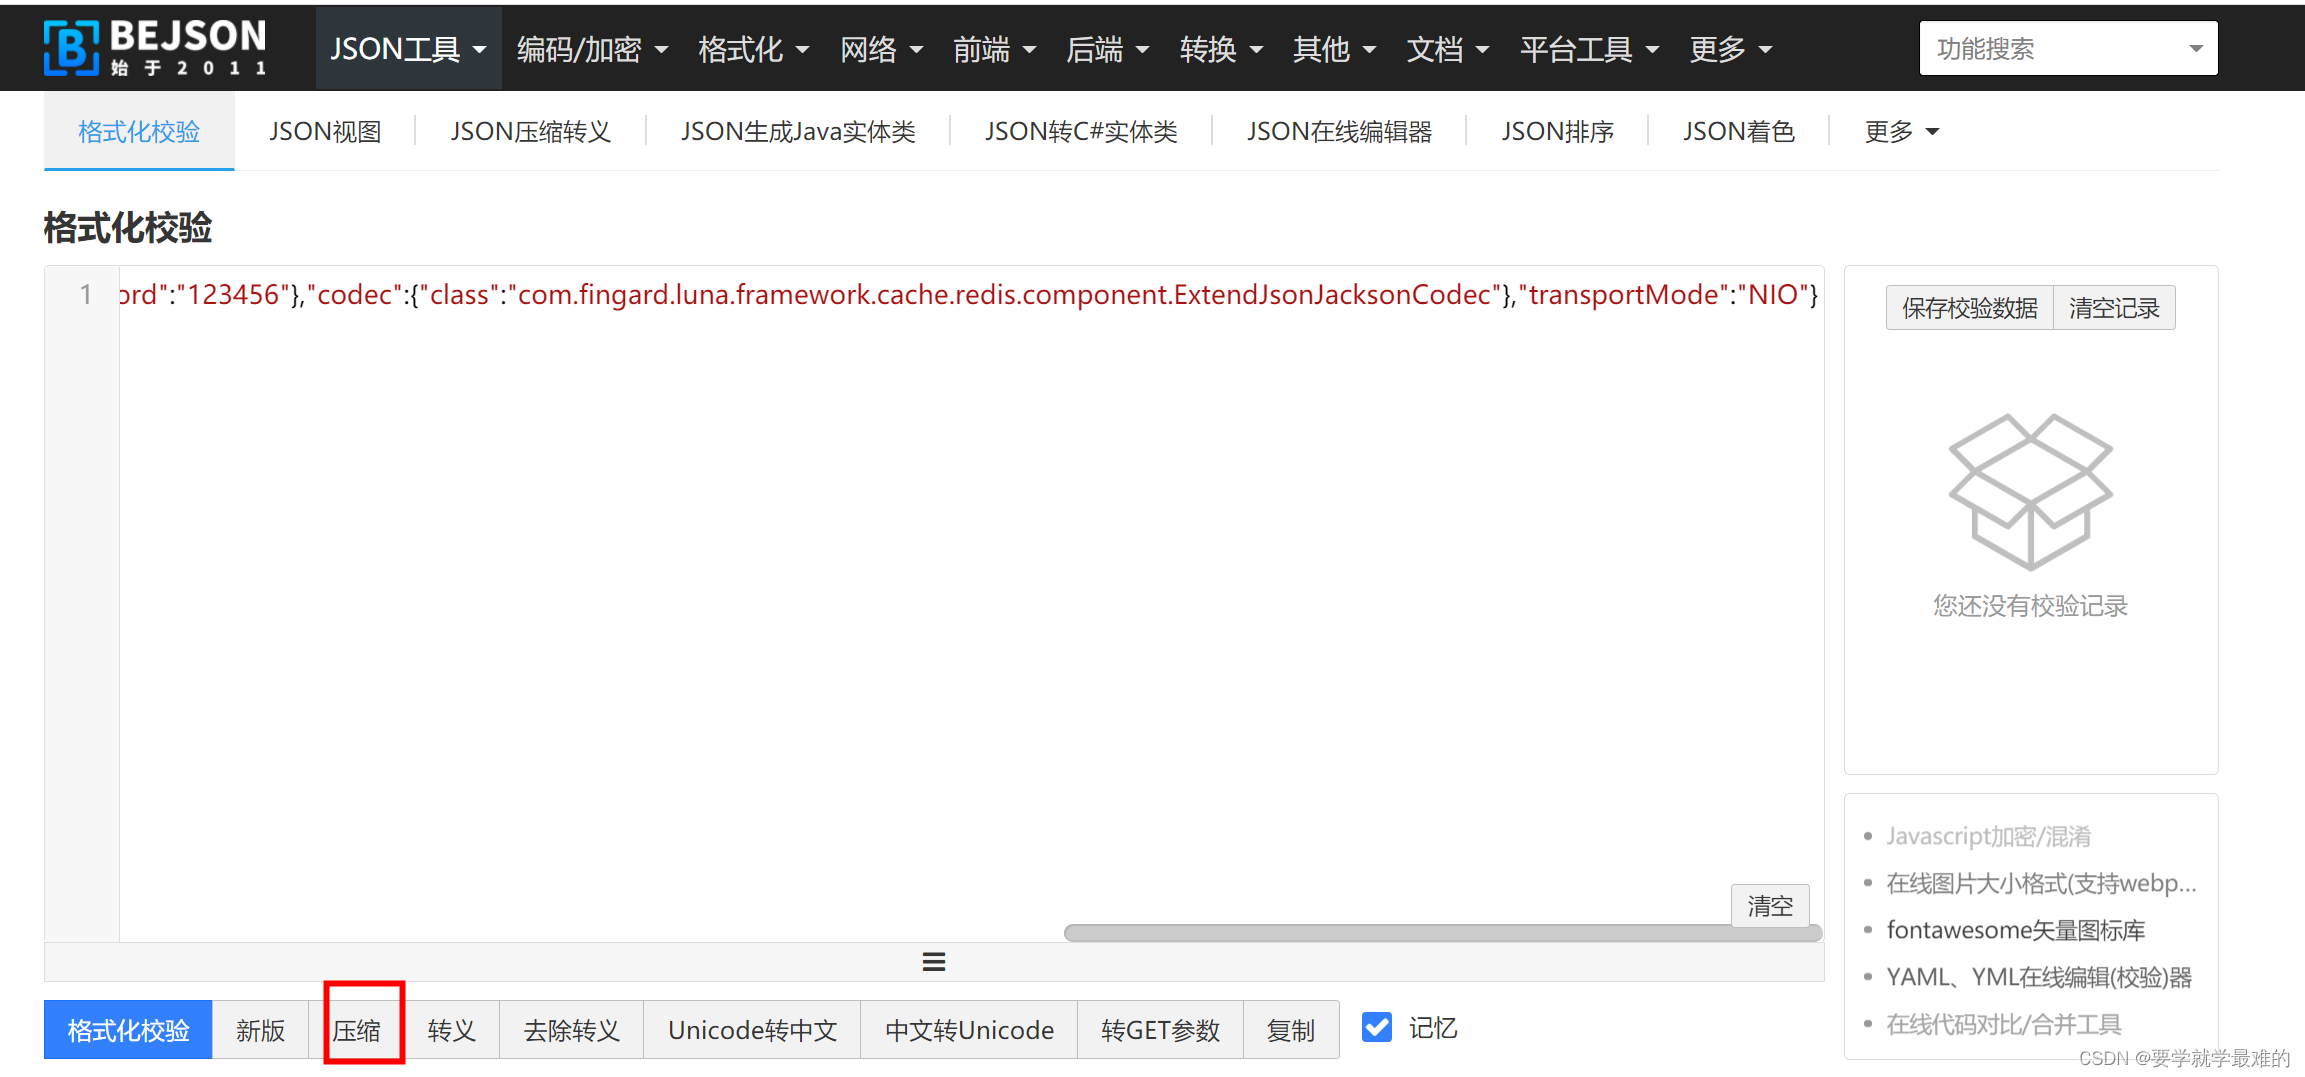Click the editor's horizontal scrollbar
The height and width of the screenshot is (1077, 2305).
tap(1442, 933)
